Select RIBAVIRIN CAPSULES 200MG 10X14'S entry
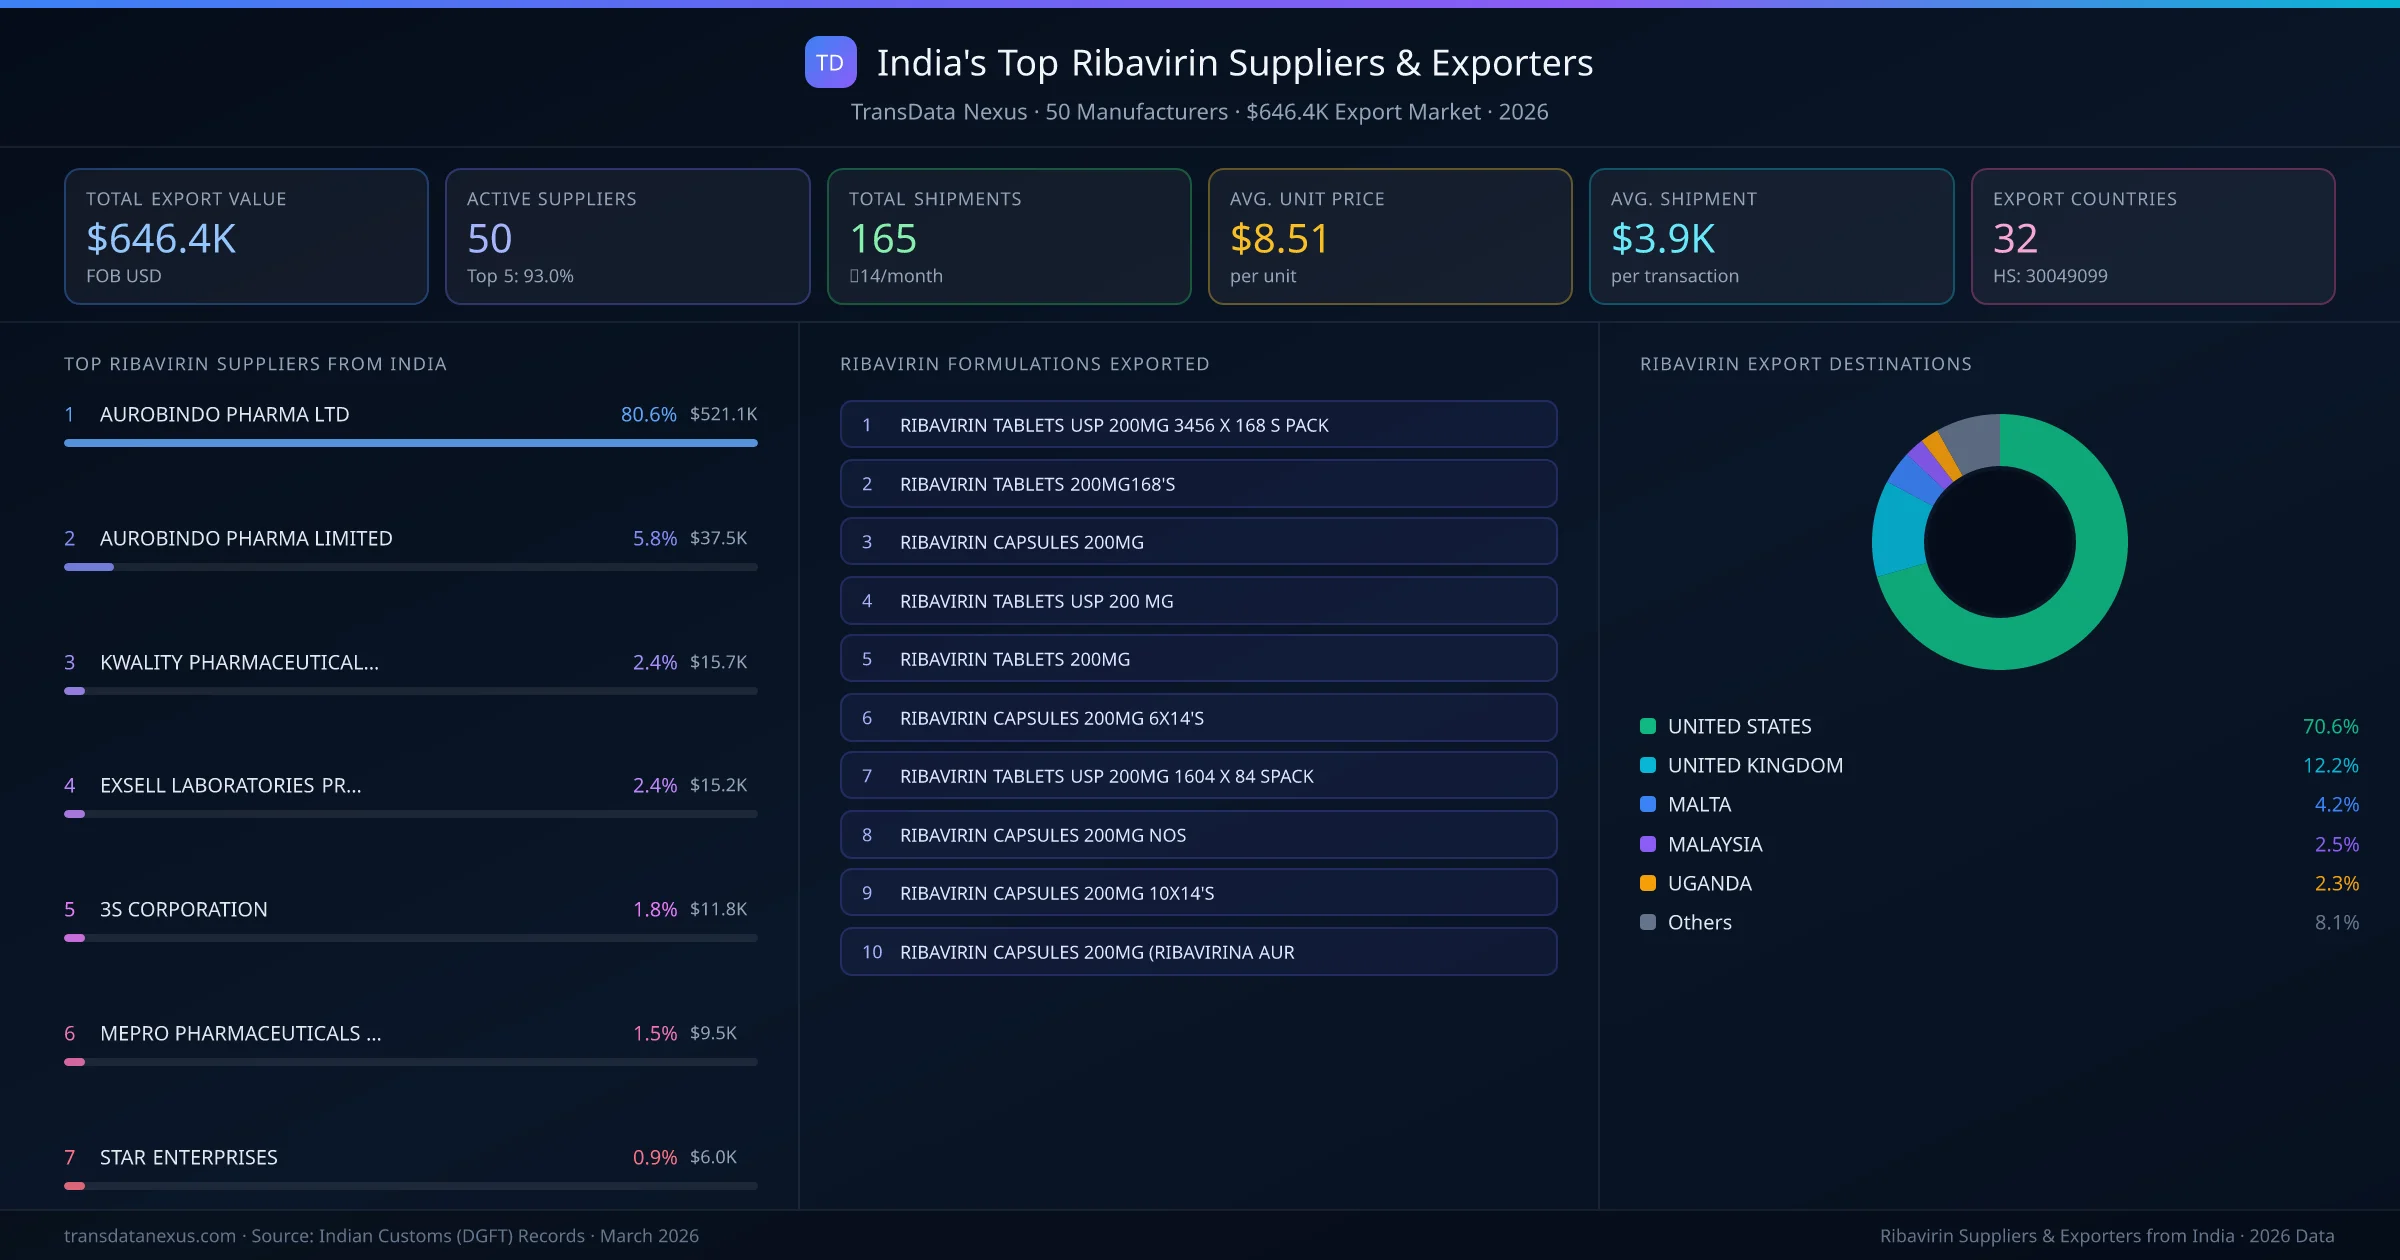 (x=1198, y=893)
